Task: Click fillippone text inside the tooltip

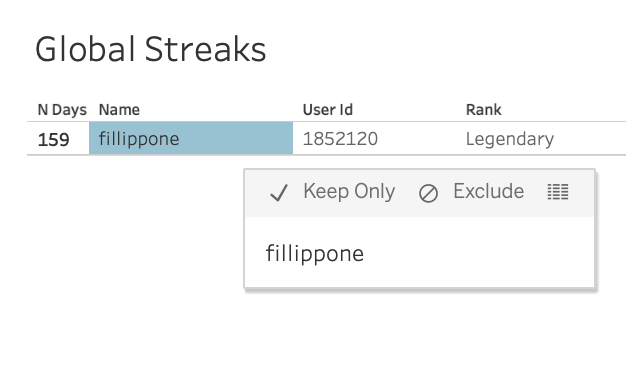Action: pyautogui.click(x=315, y=254)
